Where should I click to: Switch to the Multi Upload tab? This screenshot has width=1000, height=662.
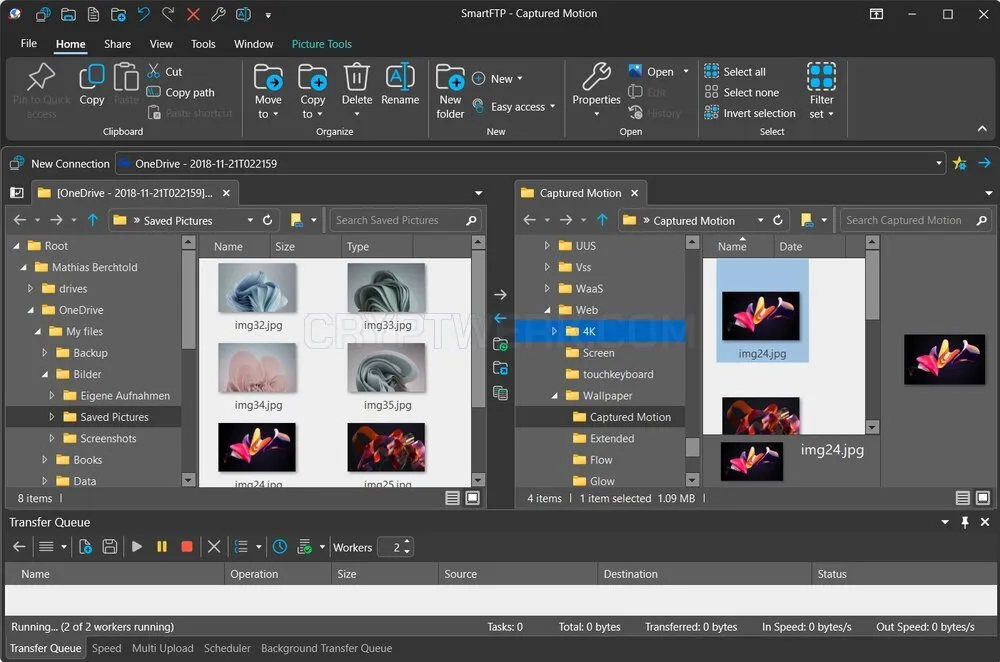tap(163, 648)
